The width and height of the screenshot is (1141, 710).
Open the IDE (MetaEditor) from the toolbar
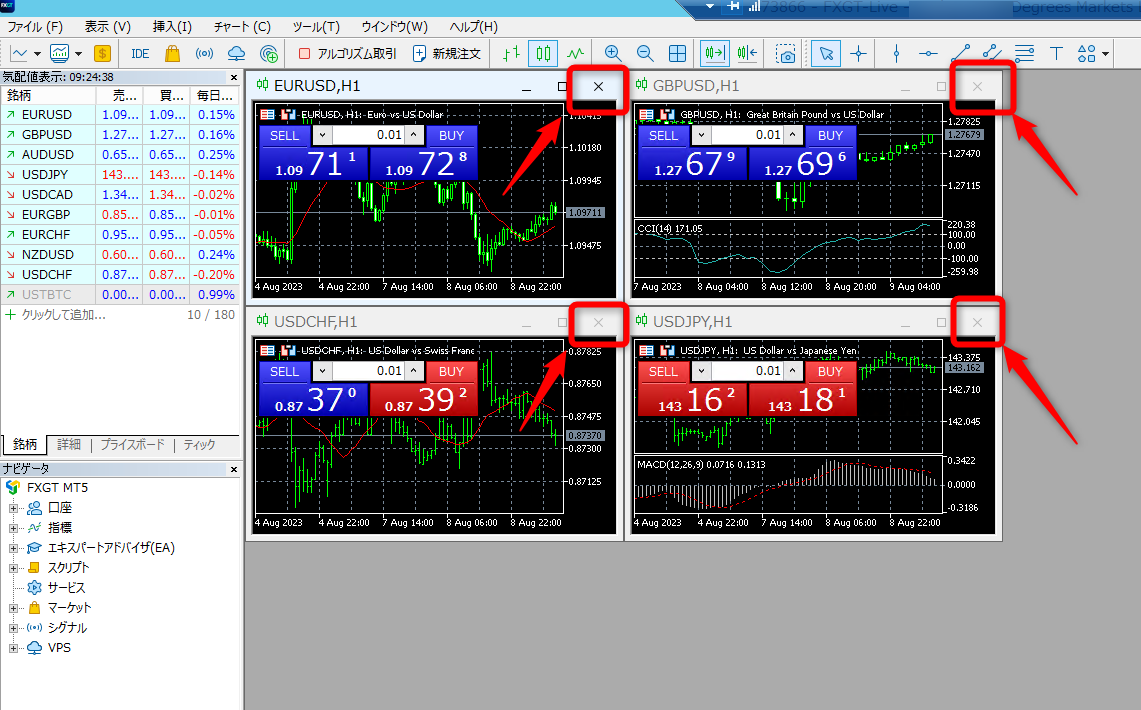(140, 54)
